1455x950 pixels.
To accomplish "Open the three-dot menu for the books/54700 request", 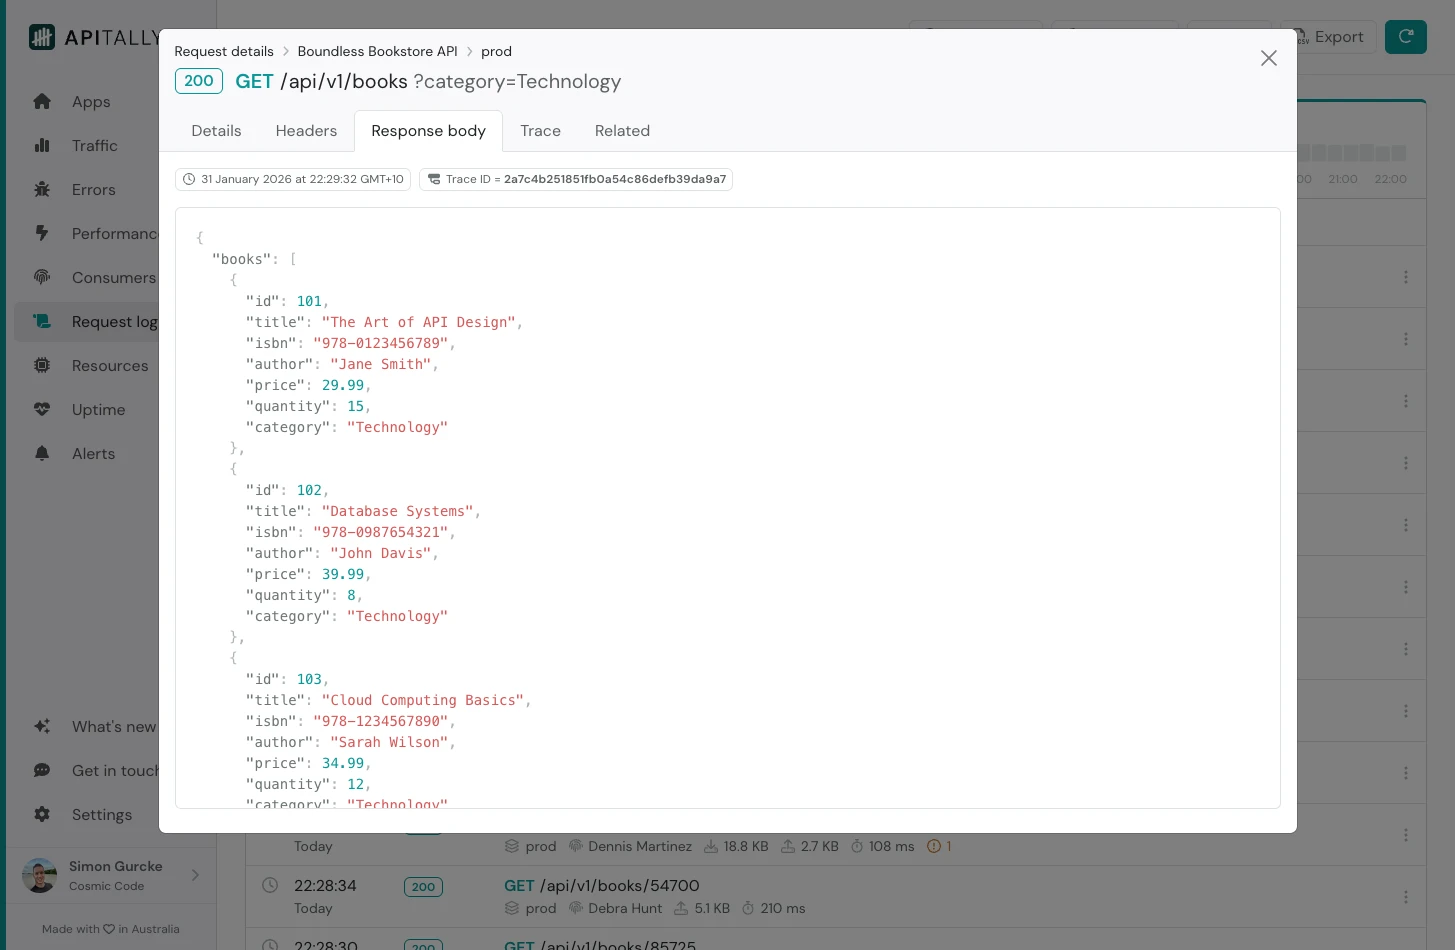I will (x=1405, y=897).
